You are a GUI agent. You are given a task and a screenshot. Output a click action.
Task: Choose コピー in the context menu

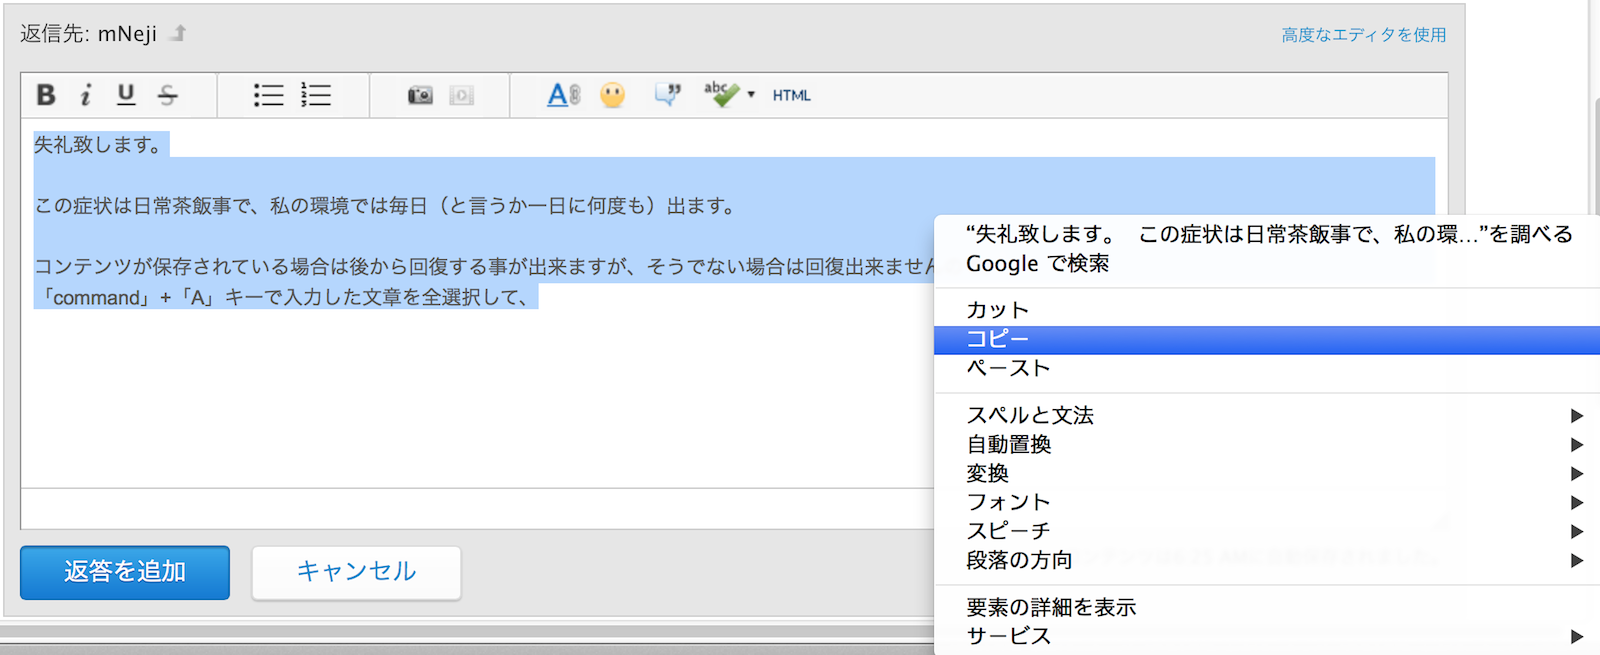tap(1266, 339)
